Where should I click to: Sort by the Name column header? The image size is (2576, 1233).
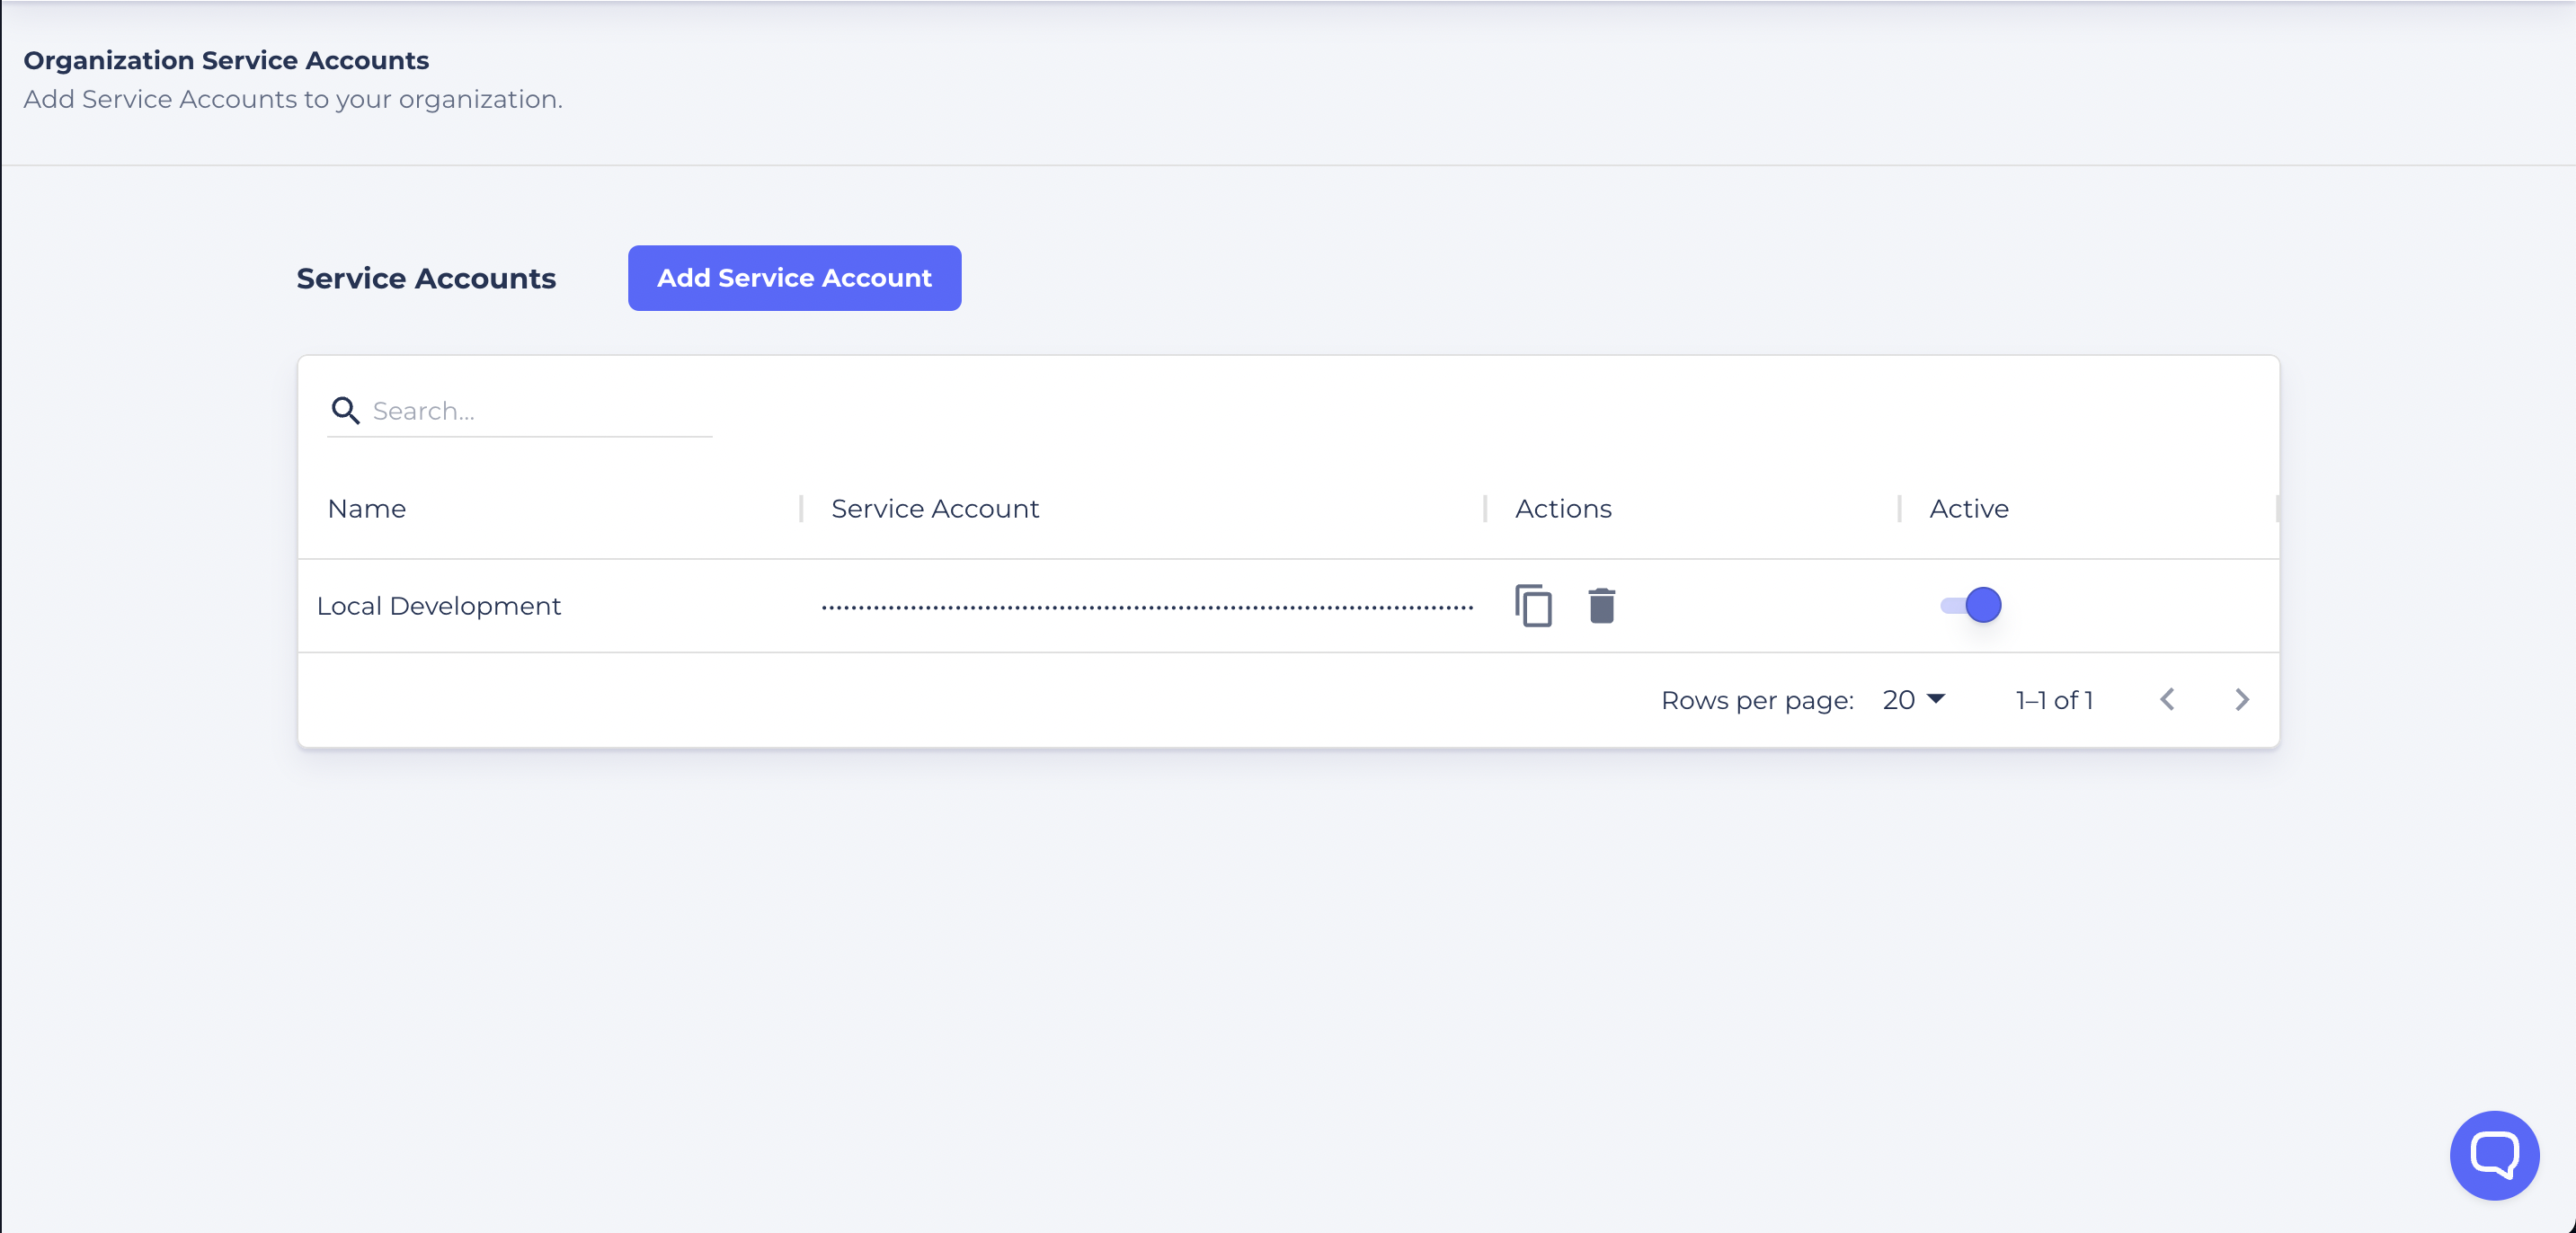point(367,508)
